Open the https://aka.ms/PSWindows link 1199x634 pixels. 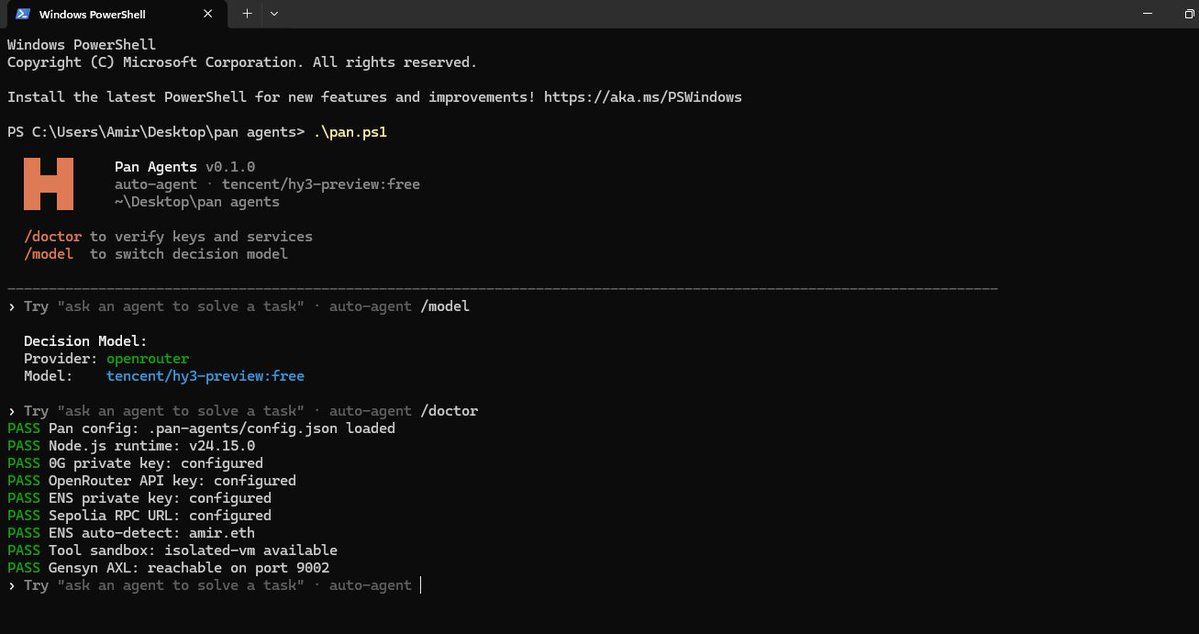pyautogui.click(x=643, y=97)
